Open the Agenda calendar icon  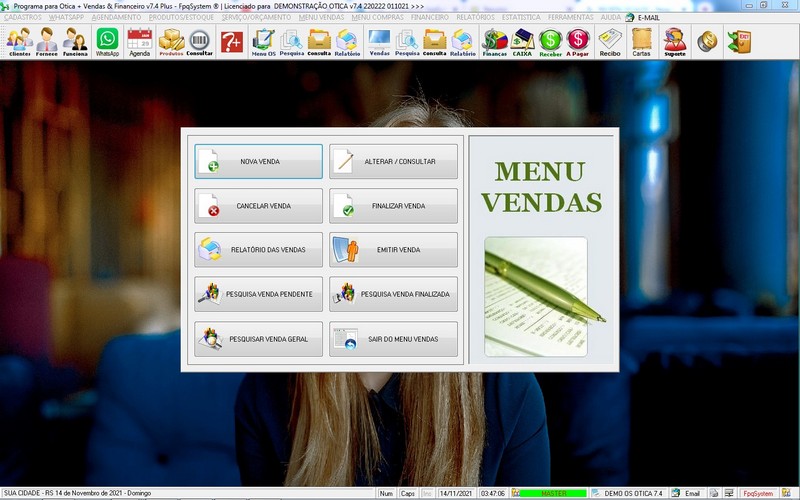[x=139, y=42]
